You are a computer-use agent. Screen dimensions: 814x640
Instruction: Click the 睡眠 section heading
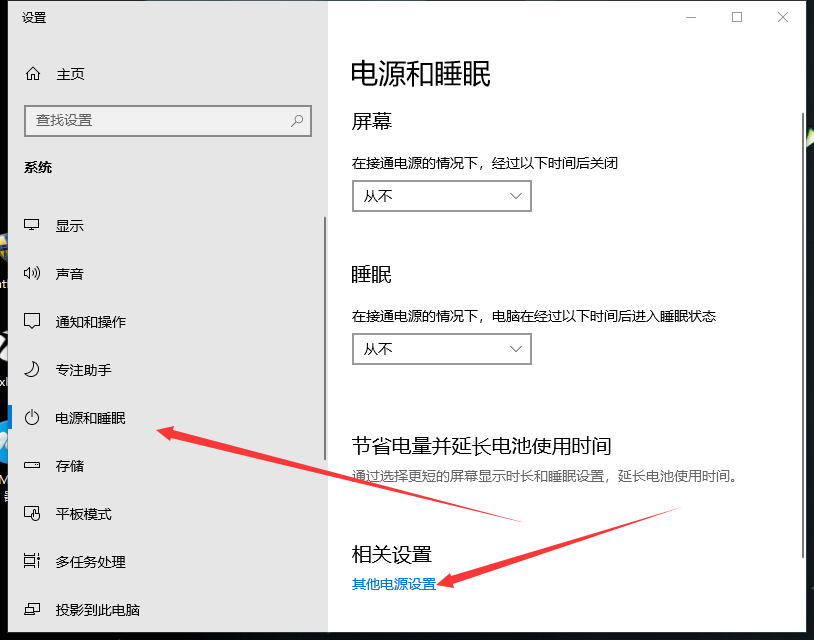click(372, 274)
